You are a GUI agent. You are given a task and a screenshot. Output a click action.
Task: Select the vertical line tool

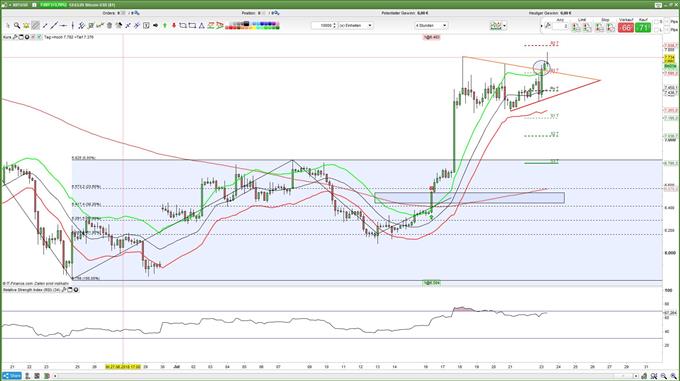pyautogui.click(x=73, y=26)
